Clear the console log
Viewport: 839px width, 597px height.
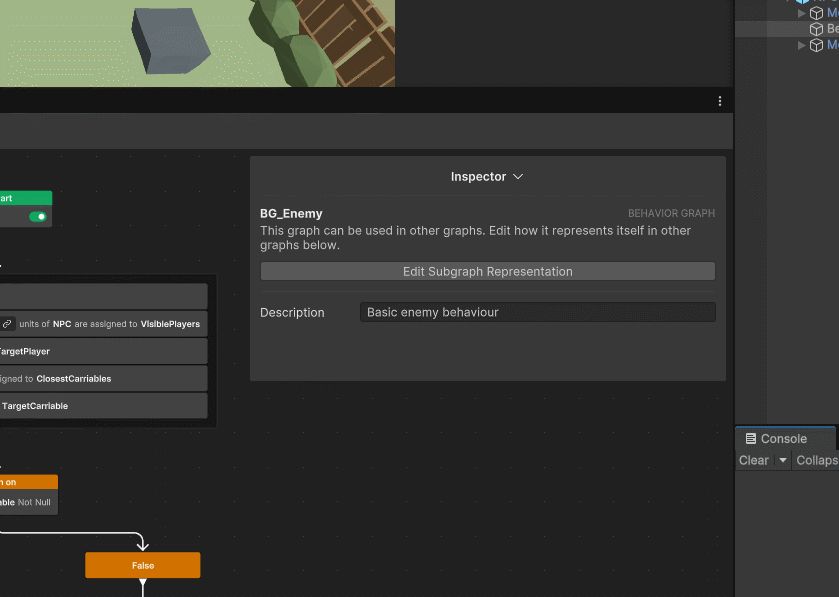(753, 461)
